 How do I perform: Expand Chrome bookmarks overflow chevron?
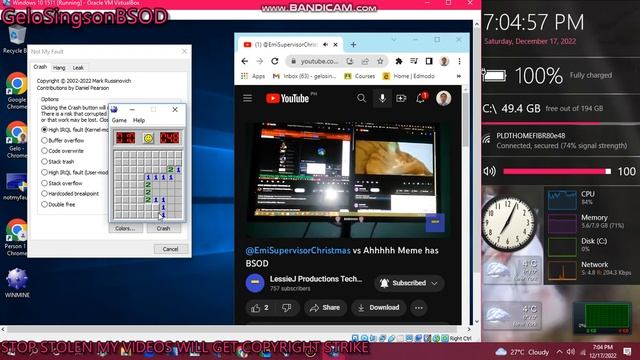pos(459,76)
